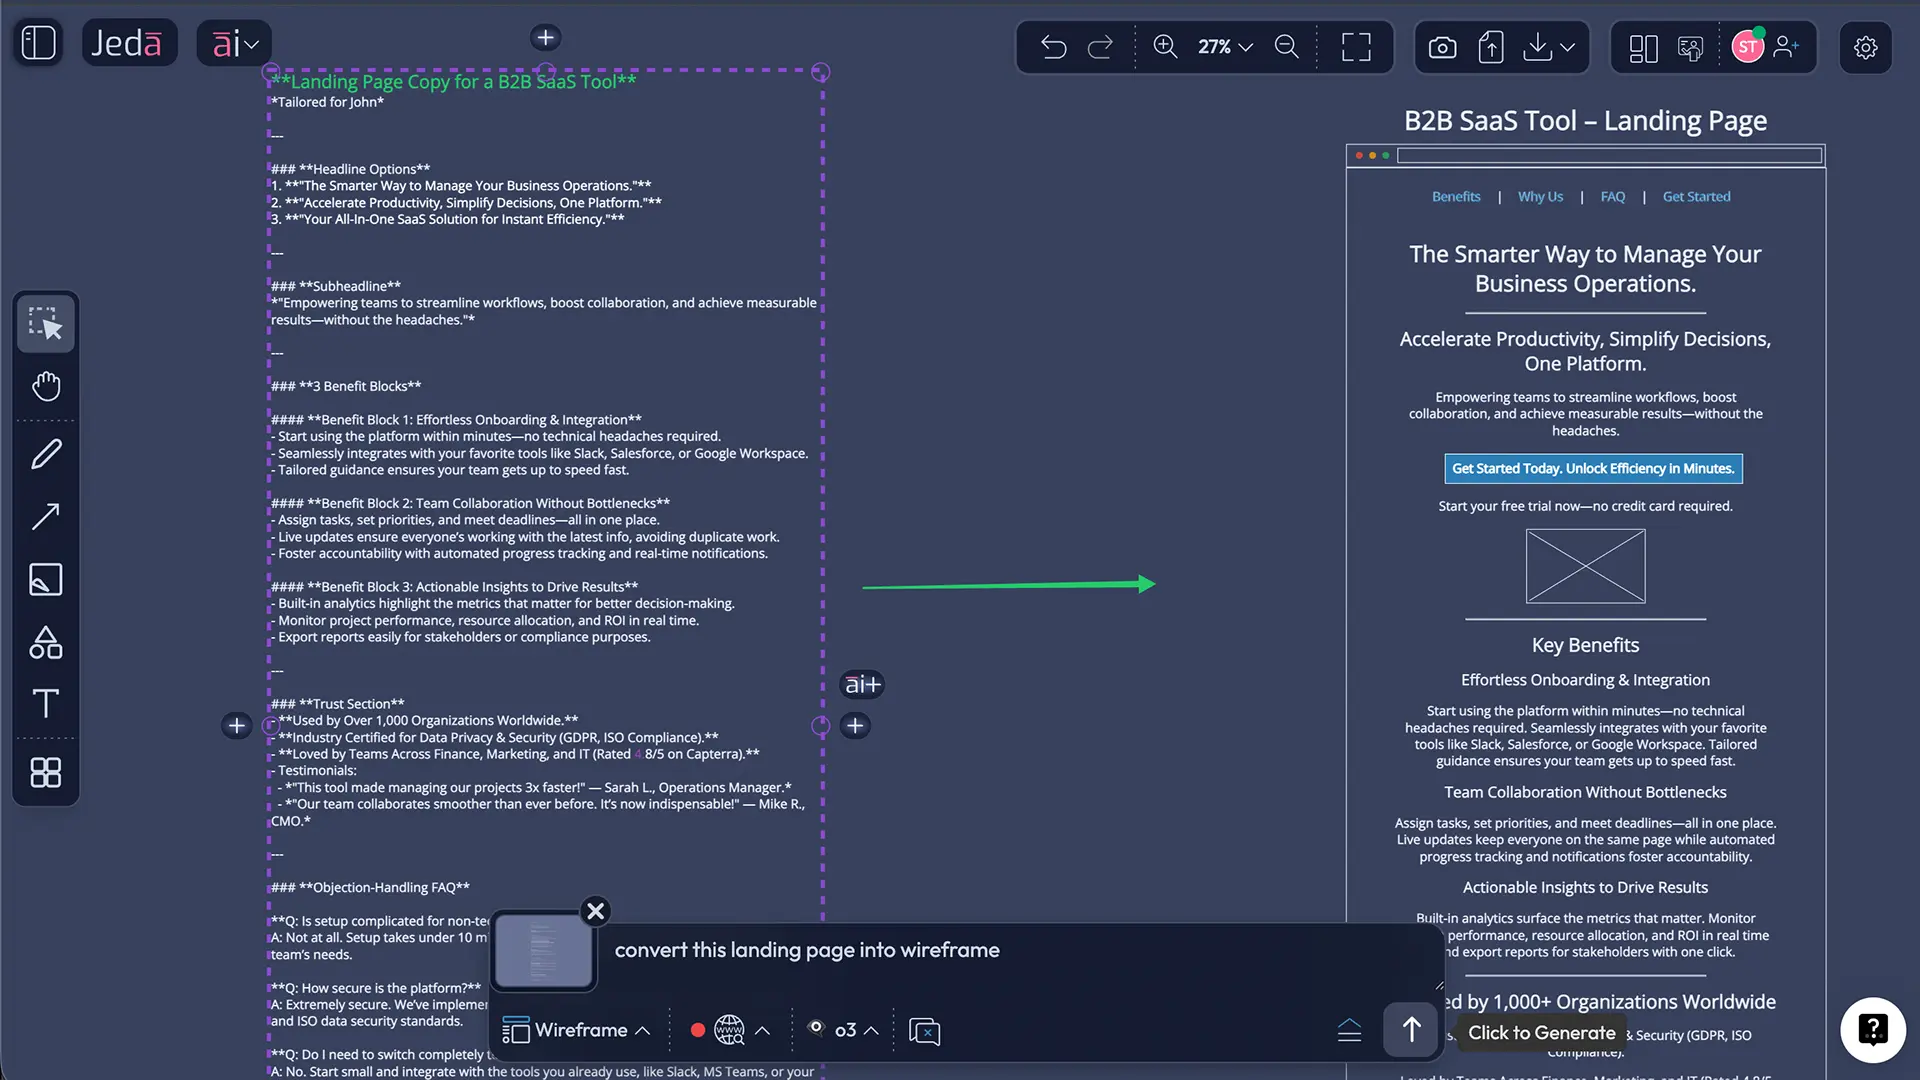
Task: Pick the pencil drawing tool
Action: [x=46, y=454]
